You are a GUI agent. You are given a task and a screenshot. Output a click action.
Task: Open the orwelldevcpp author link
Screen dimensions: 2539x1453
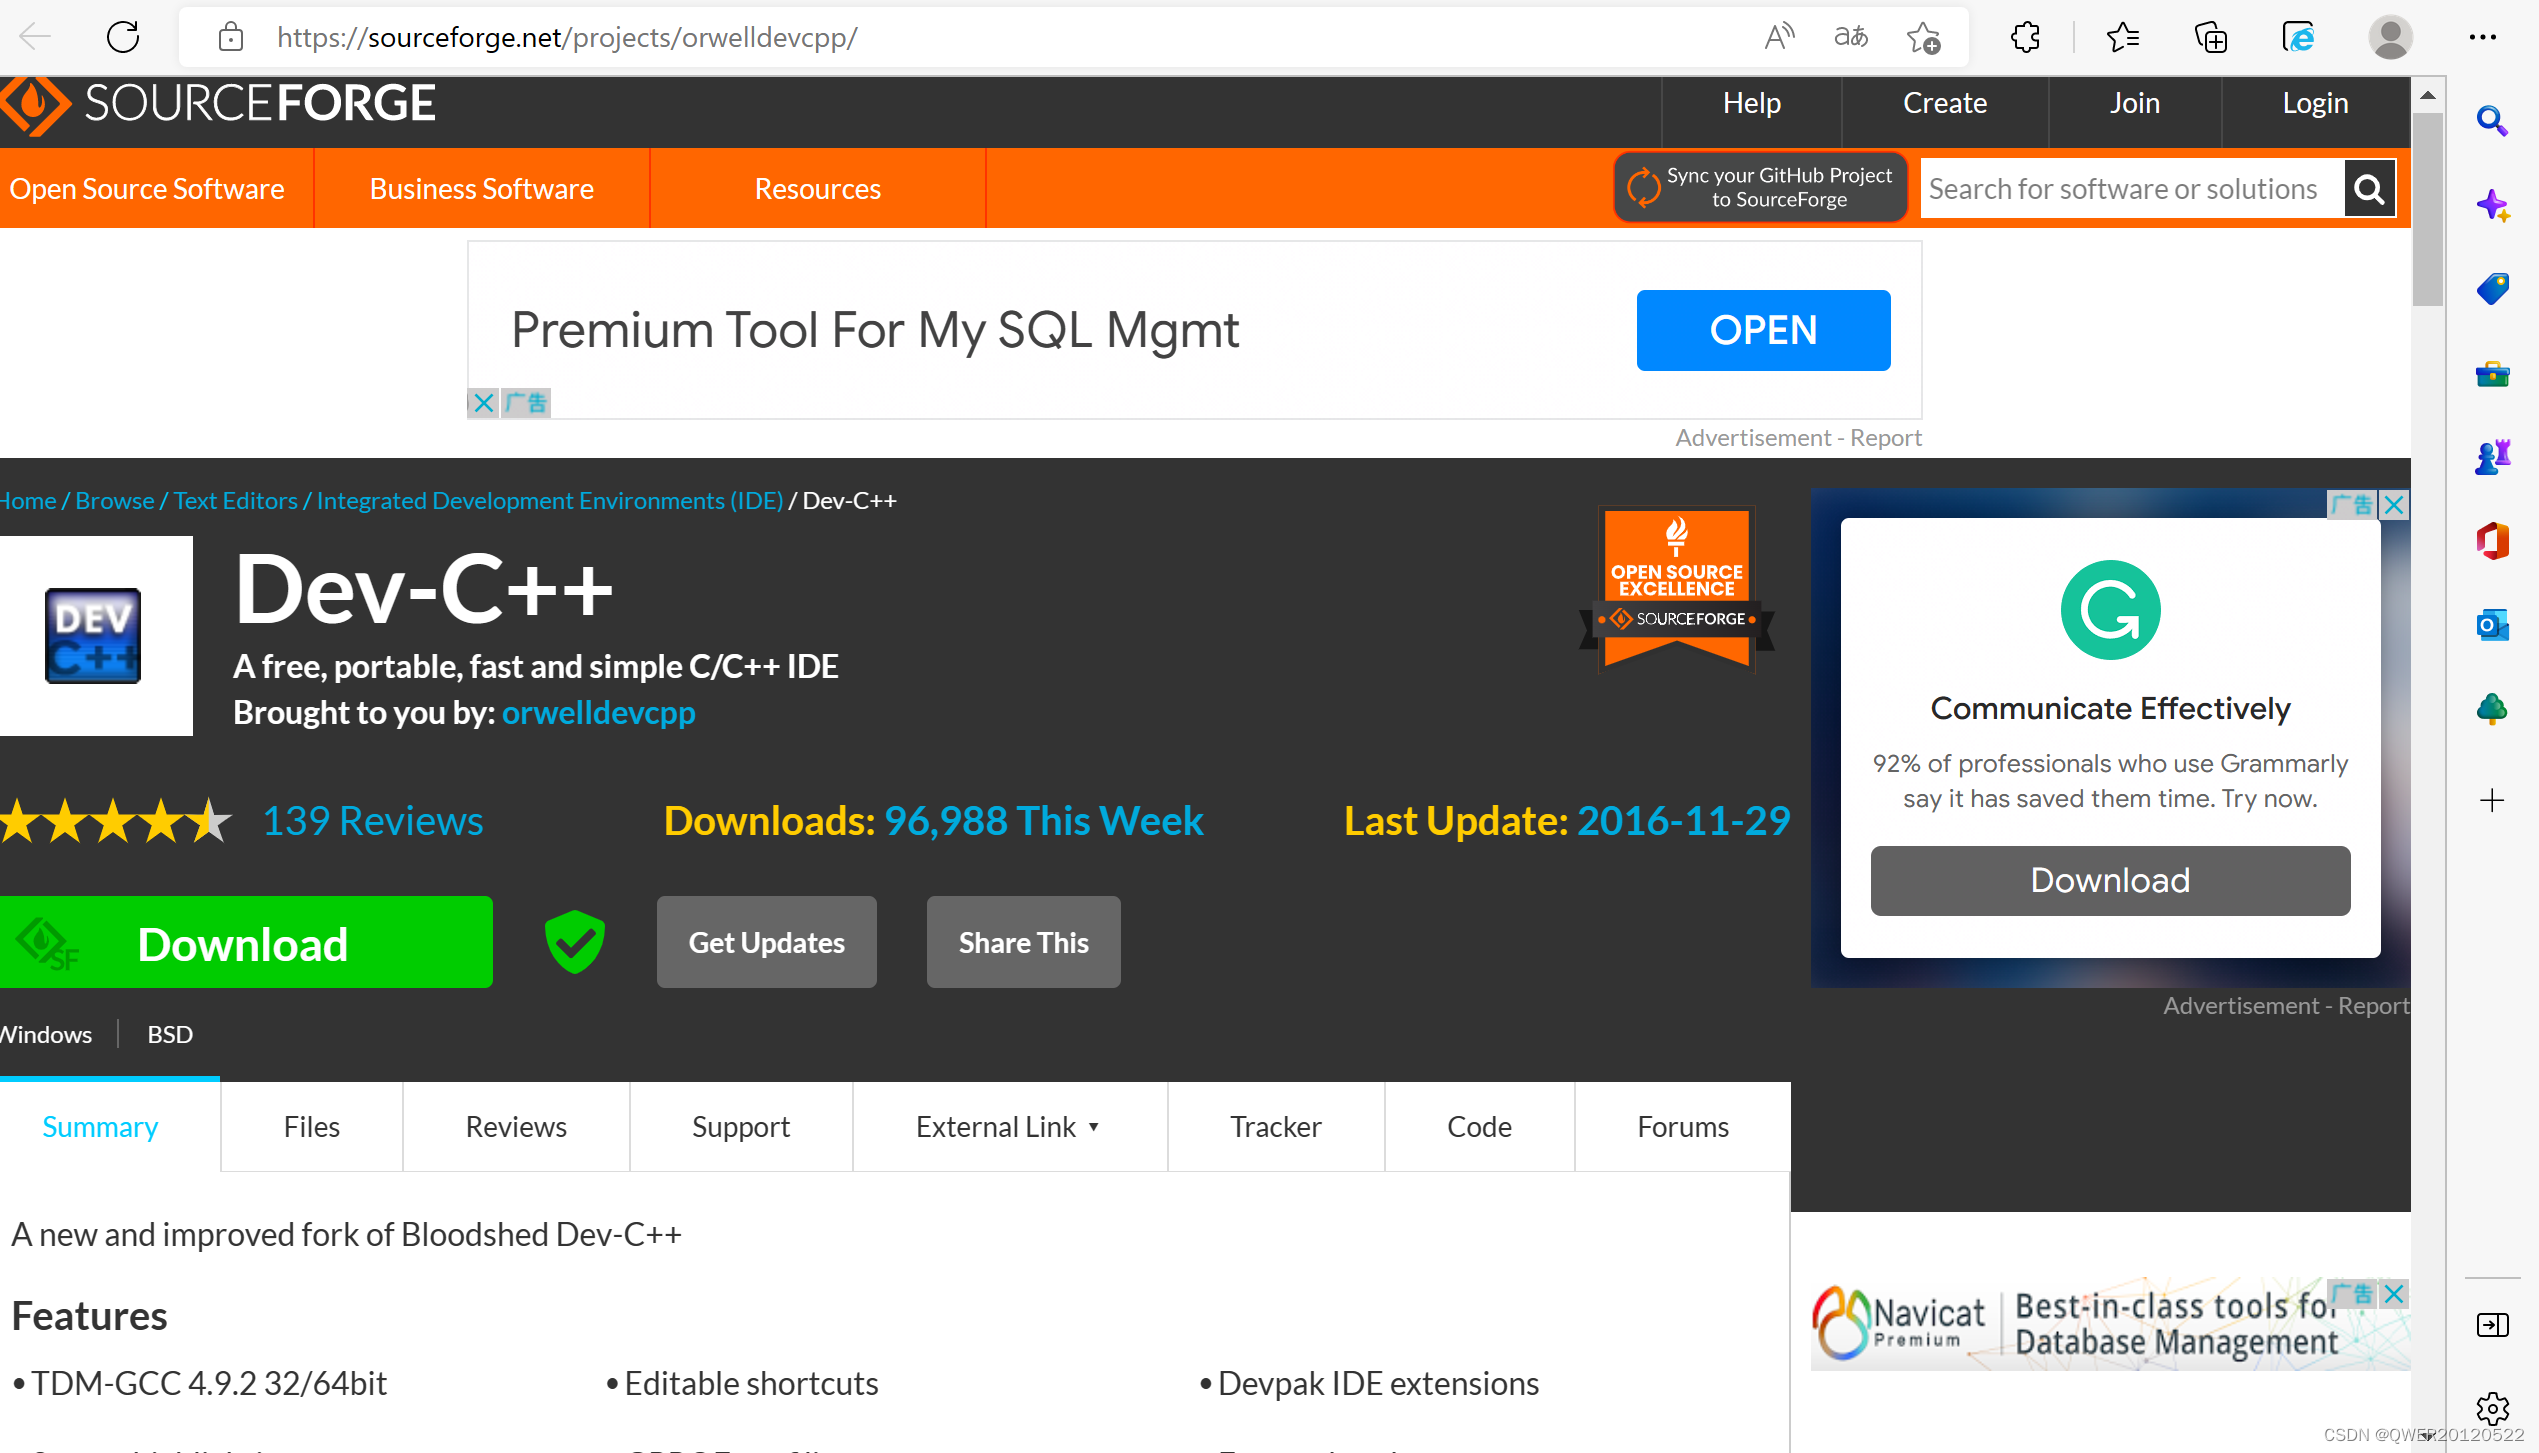598,713
